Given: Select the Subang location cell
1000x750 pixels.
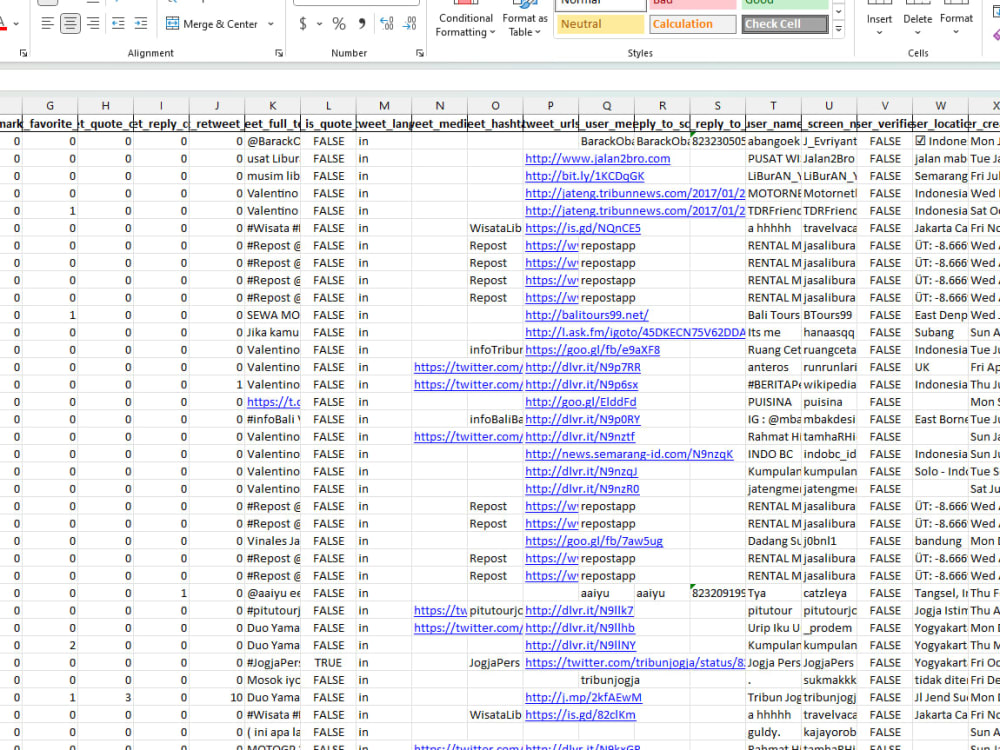Looking at the screenshot, I should coord(940,332).
